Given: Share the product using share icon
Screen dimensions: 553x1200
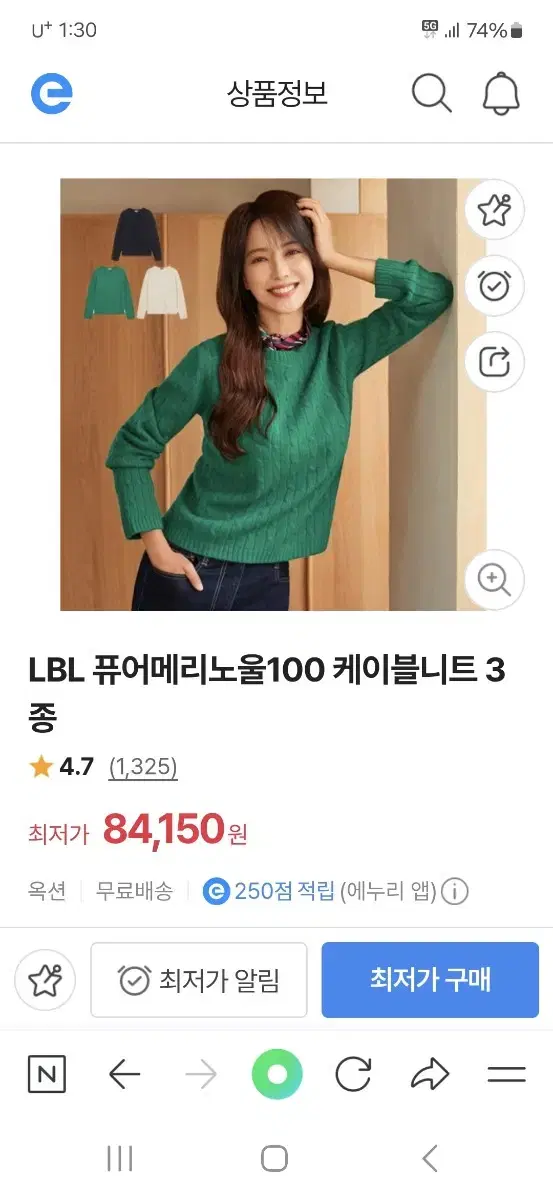Looking at the screenshot, I should point(494,361).
